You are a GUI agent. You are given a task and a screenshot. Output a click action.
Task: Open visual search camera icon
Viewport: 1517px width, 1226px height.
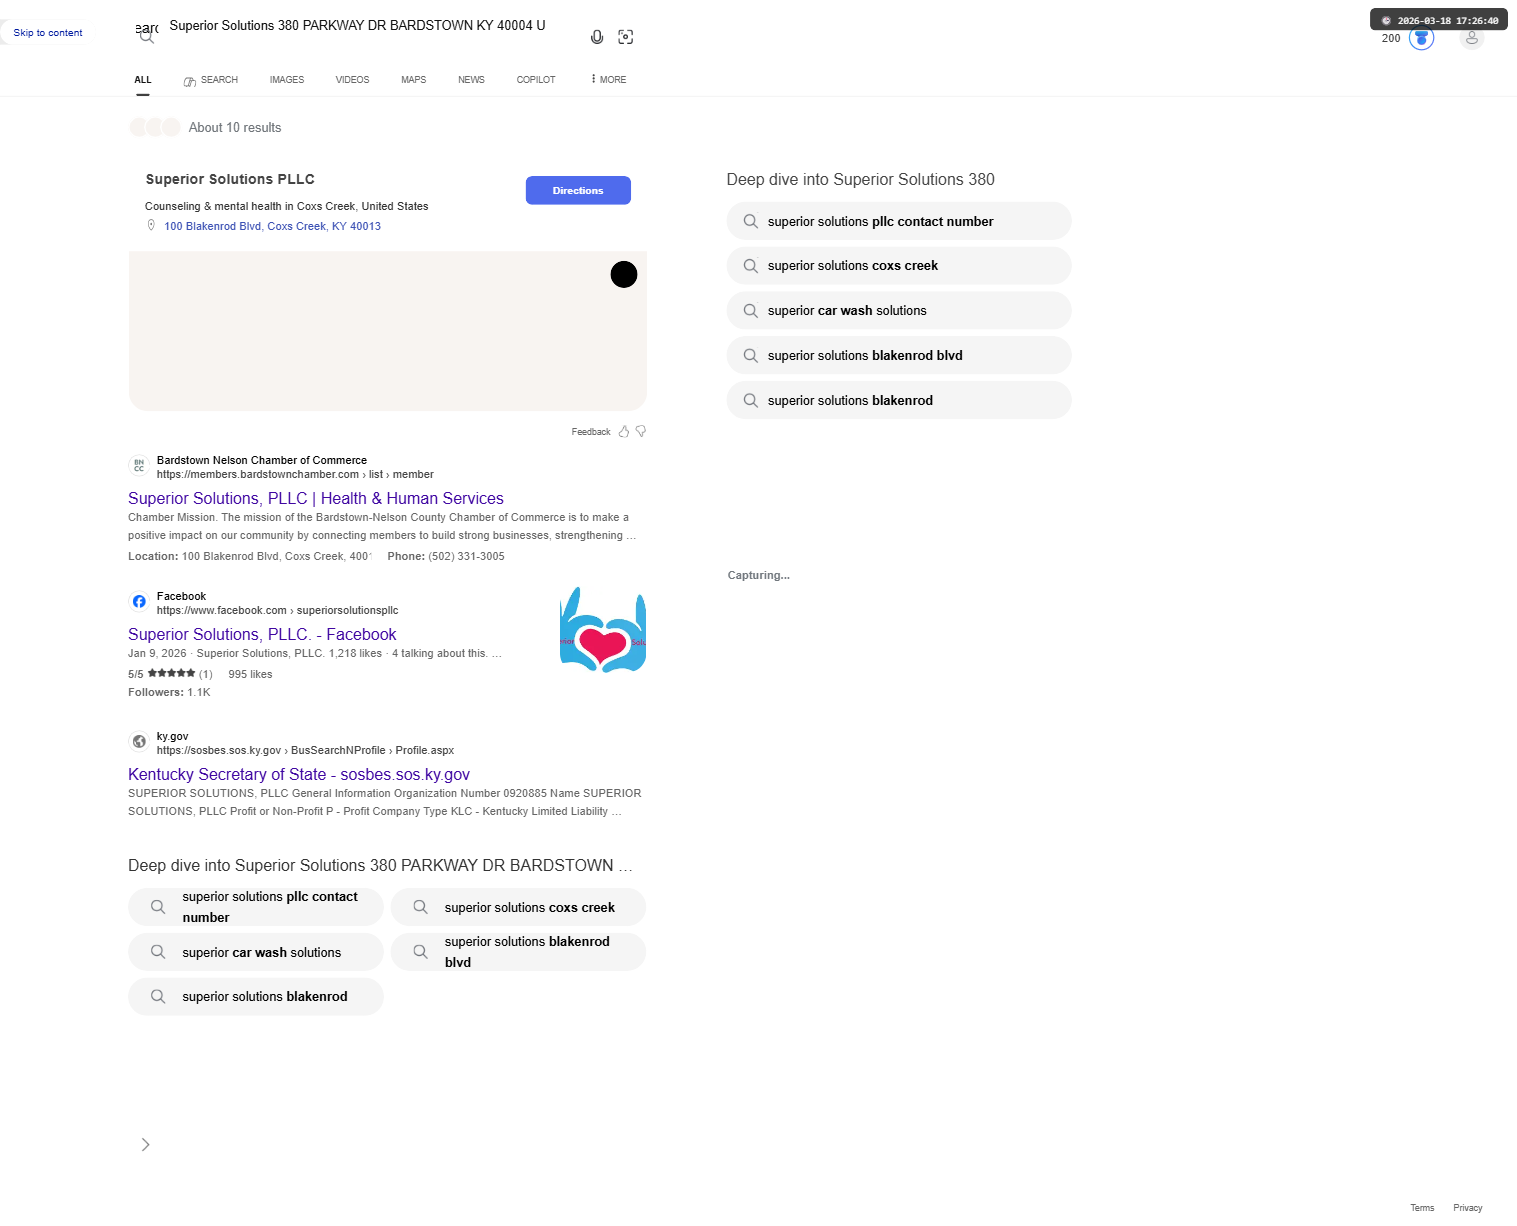click(626, 37)
